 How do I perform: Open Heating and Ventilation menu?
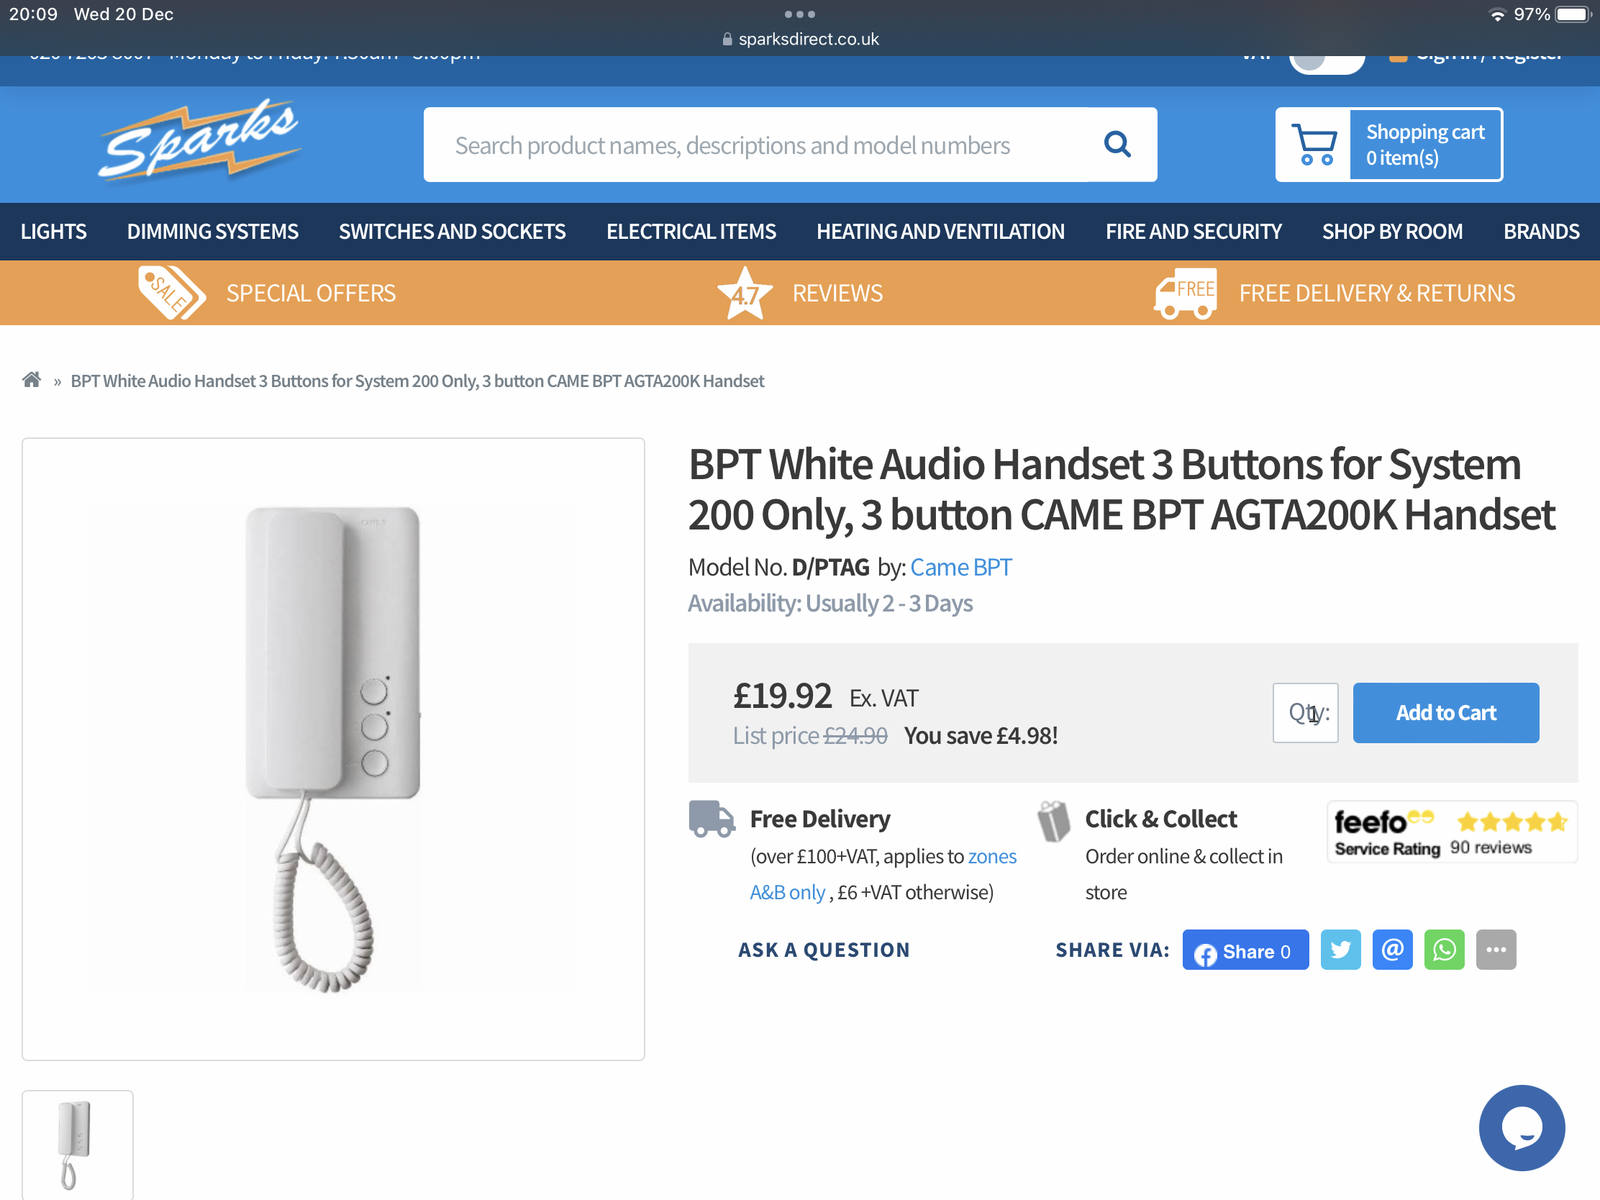pyautogui.click(x=940, y=232)
